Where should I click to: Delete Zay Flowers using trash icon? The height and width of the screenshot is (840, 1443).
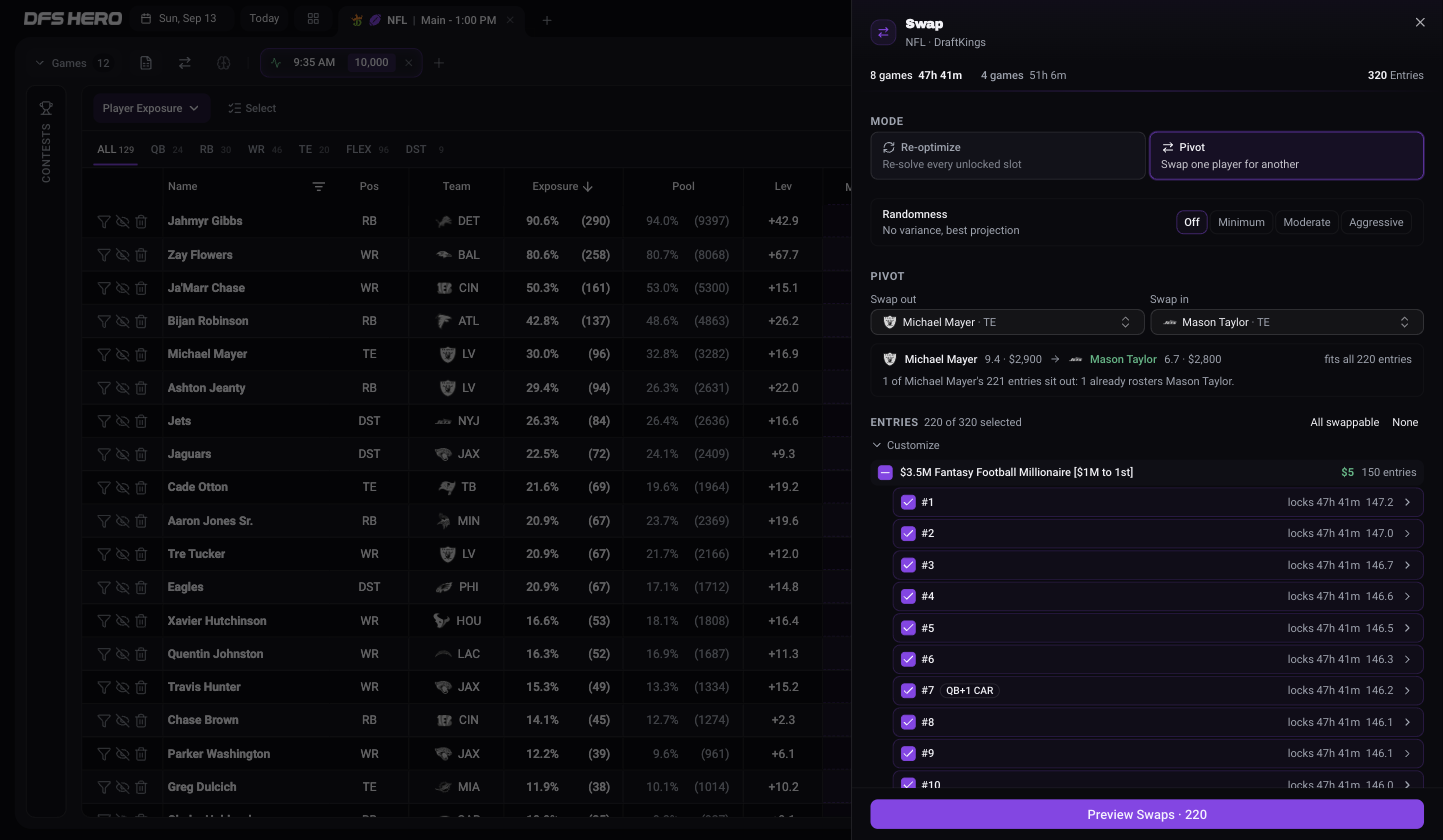pos(141,255)
